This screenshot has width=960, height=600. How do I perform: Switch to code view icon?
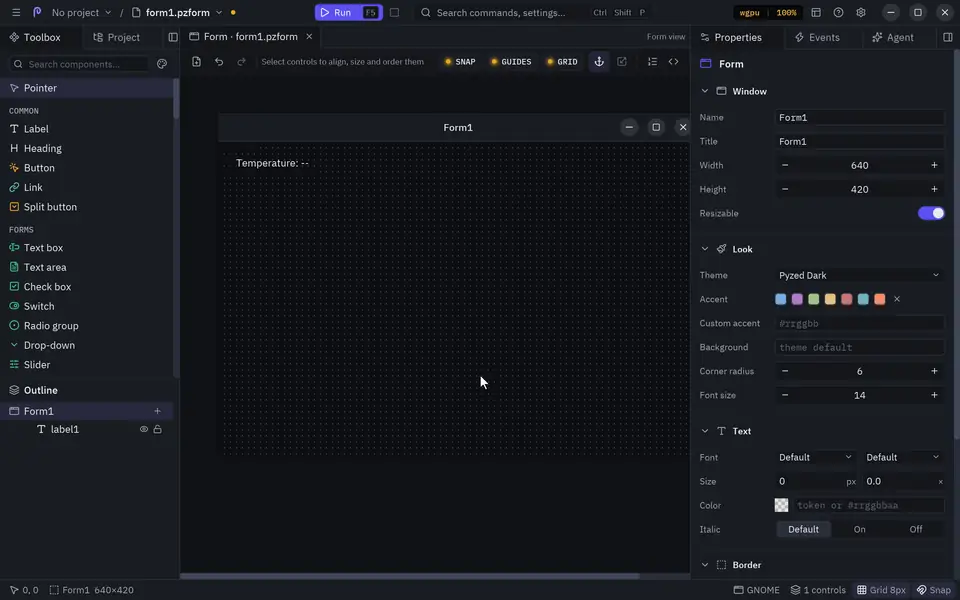(673, 62)
